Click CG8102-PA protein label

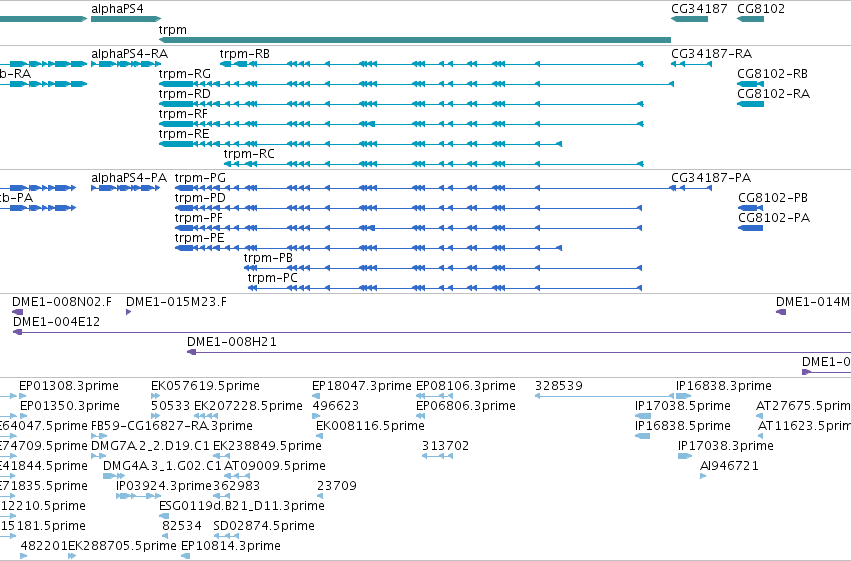point(774,218)
